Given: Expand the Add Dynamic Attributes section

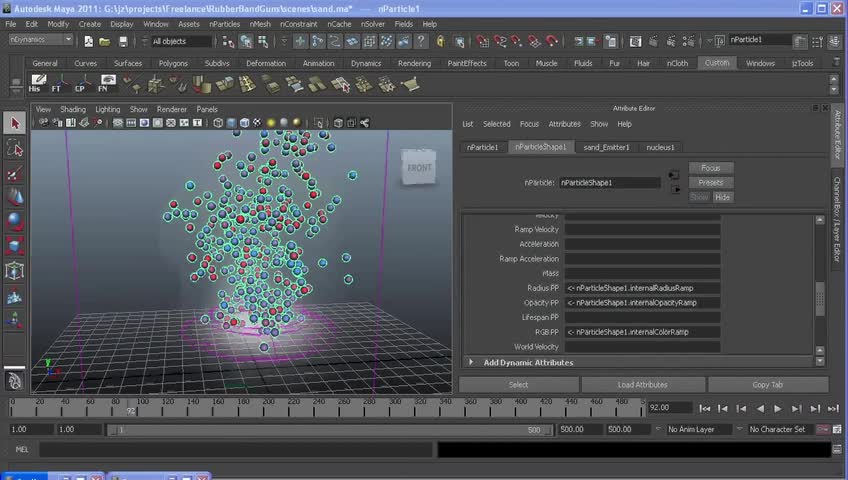Looking at the screenshot, I should click(528, 362).
